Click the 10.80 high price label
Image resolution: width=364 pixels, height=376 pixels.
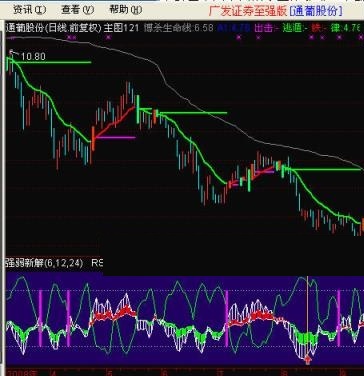tap(33, 57)
